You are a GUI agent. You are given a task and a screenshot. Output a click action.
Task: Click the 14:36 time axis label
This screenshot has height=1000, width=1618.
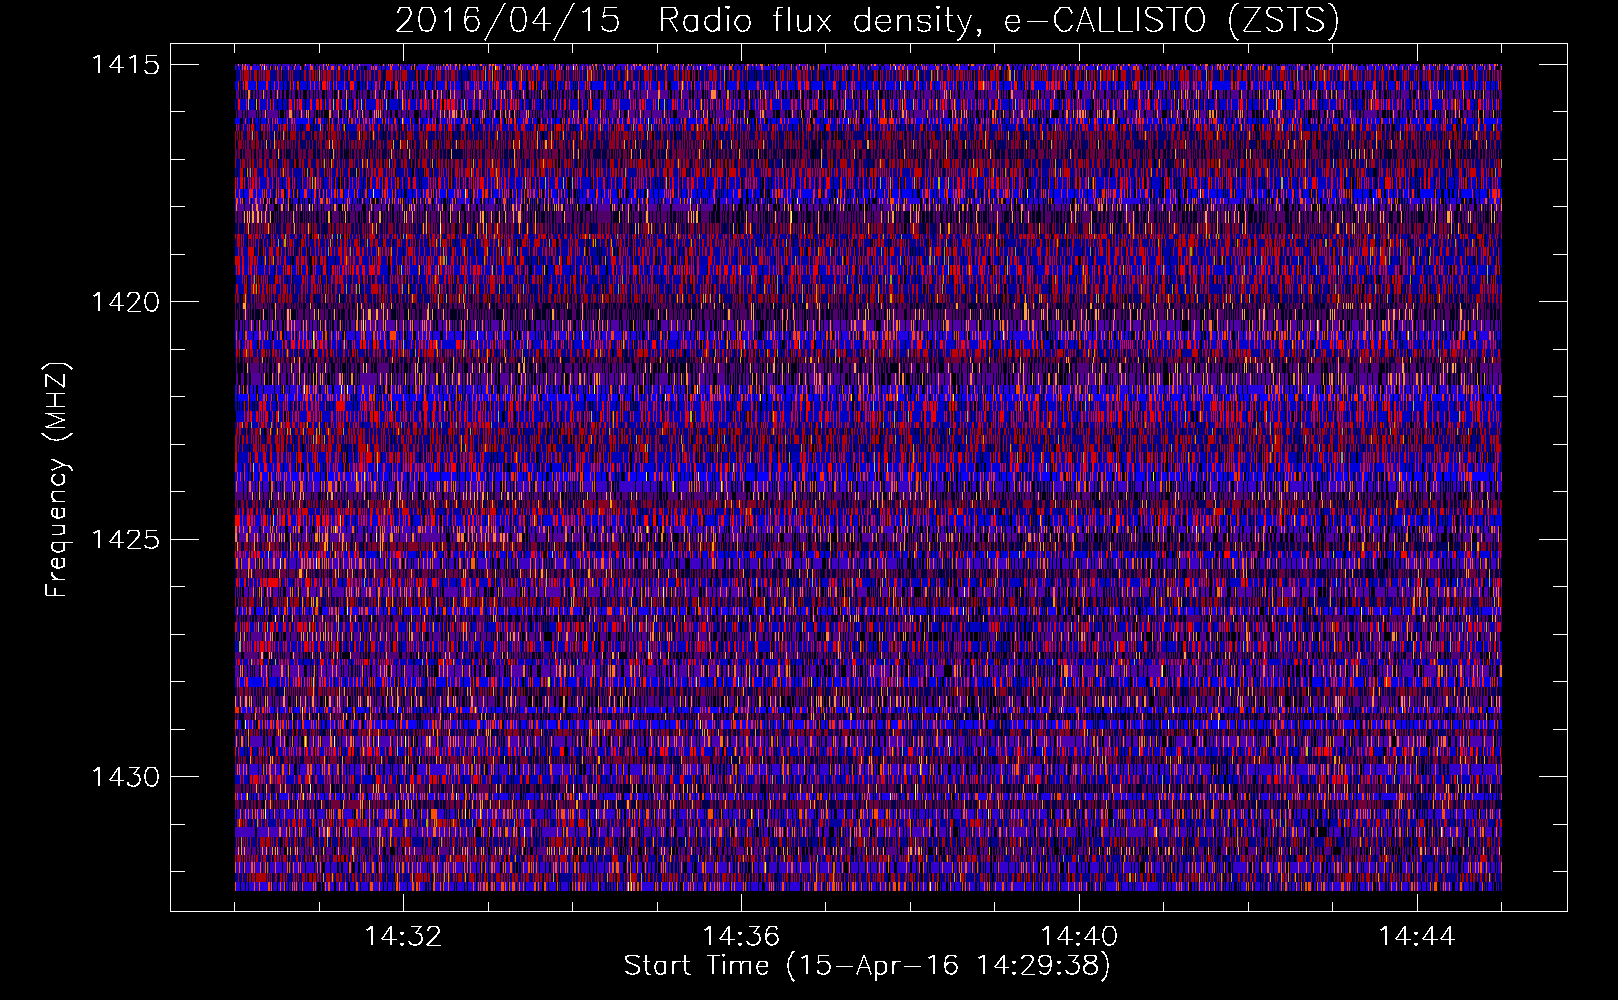click(741, 937)
